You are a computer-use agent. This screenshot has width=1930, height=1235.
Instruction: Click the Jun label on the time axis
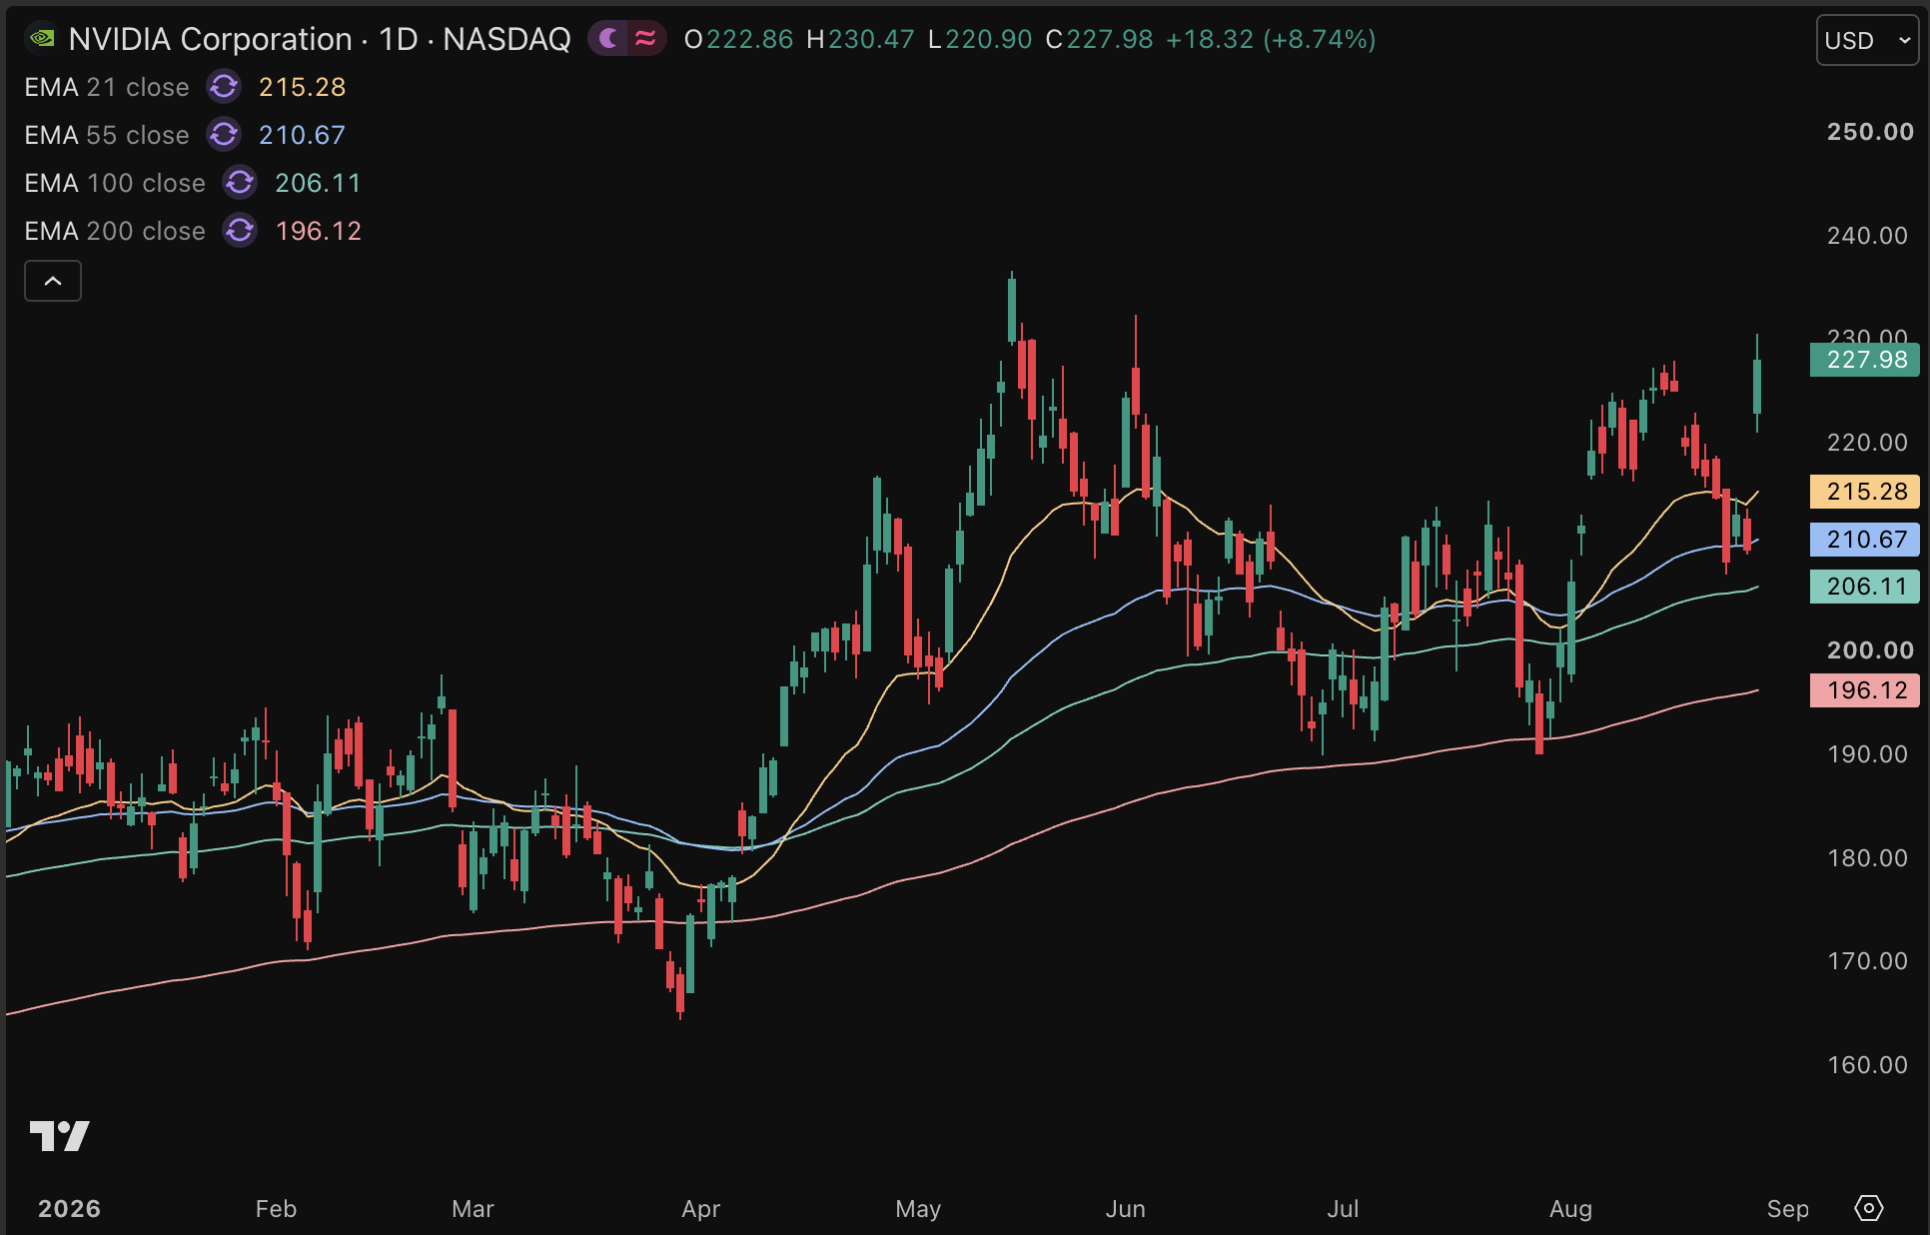[1125, 1209]
